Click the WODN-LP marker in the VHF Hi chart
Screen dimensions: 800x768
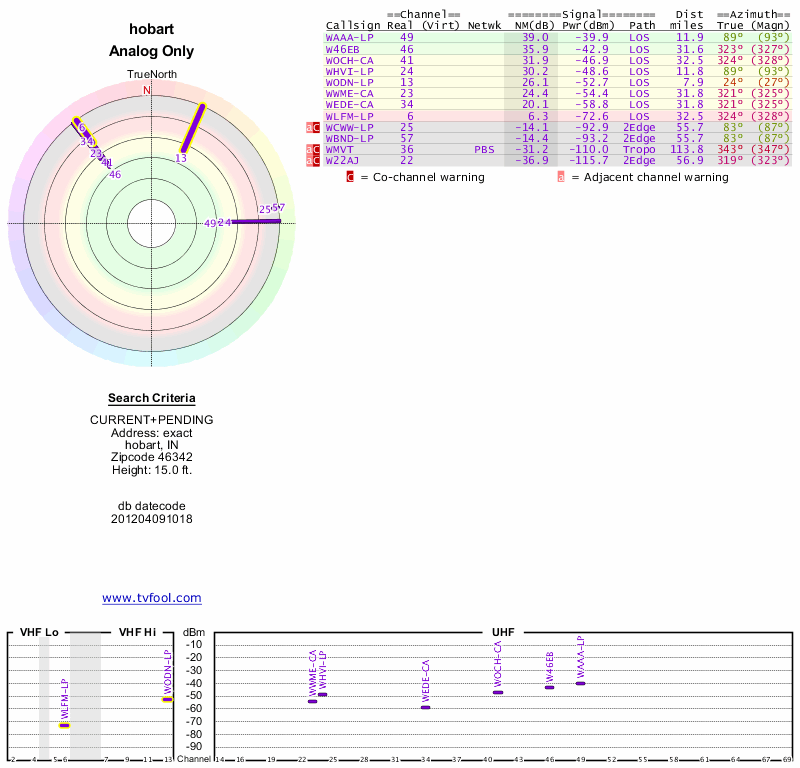pyautogui.click(x=167, y=700)
